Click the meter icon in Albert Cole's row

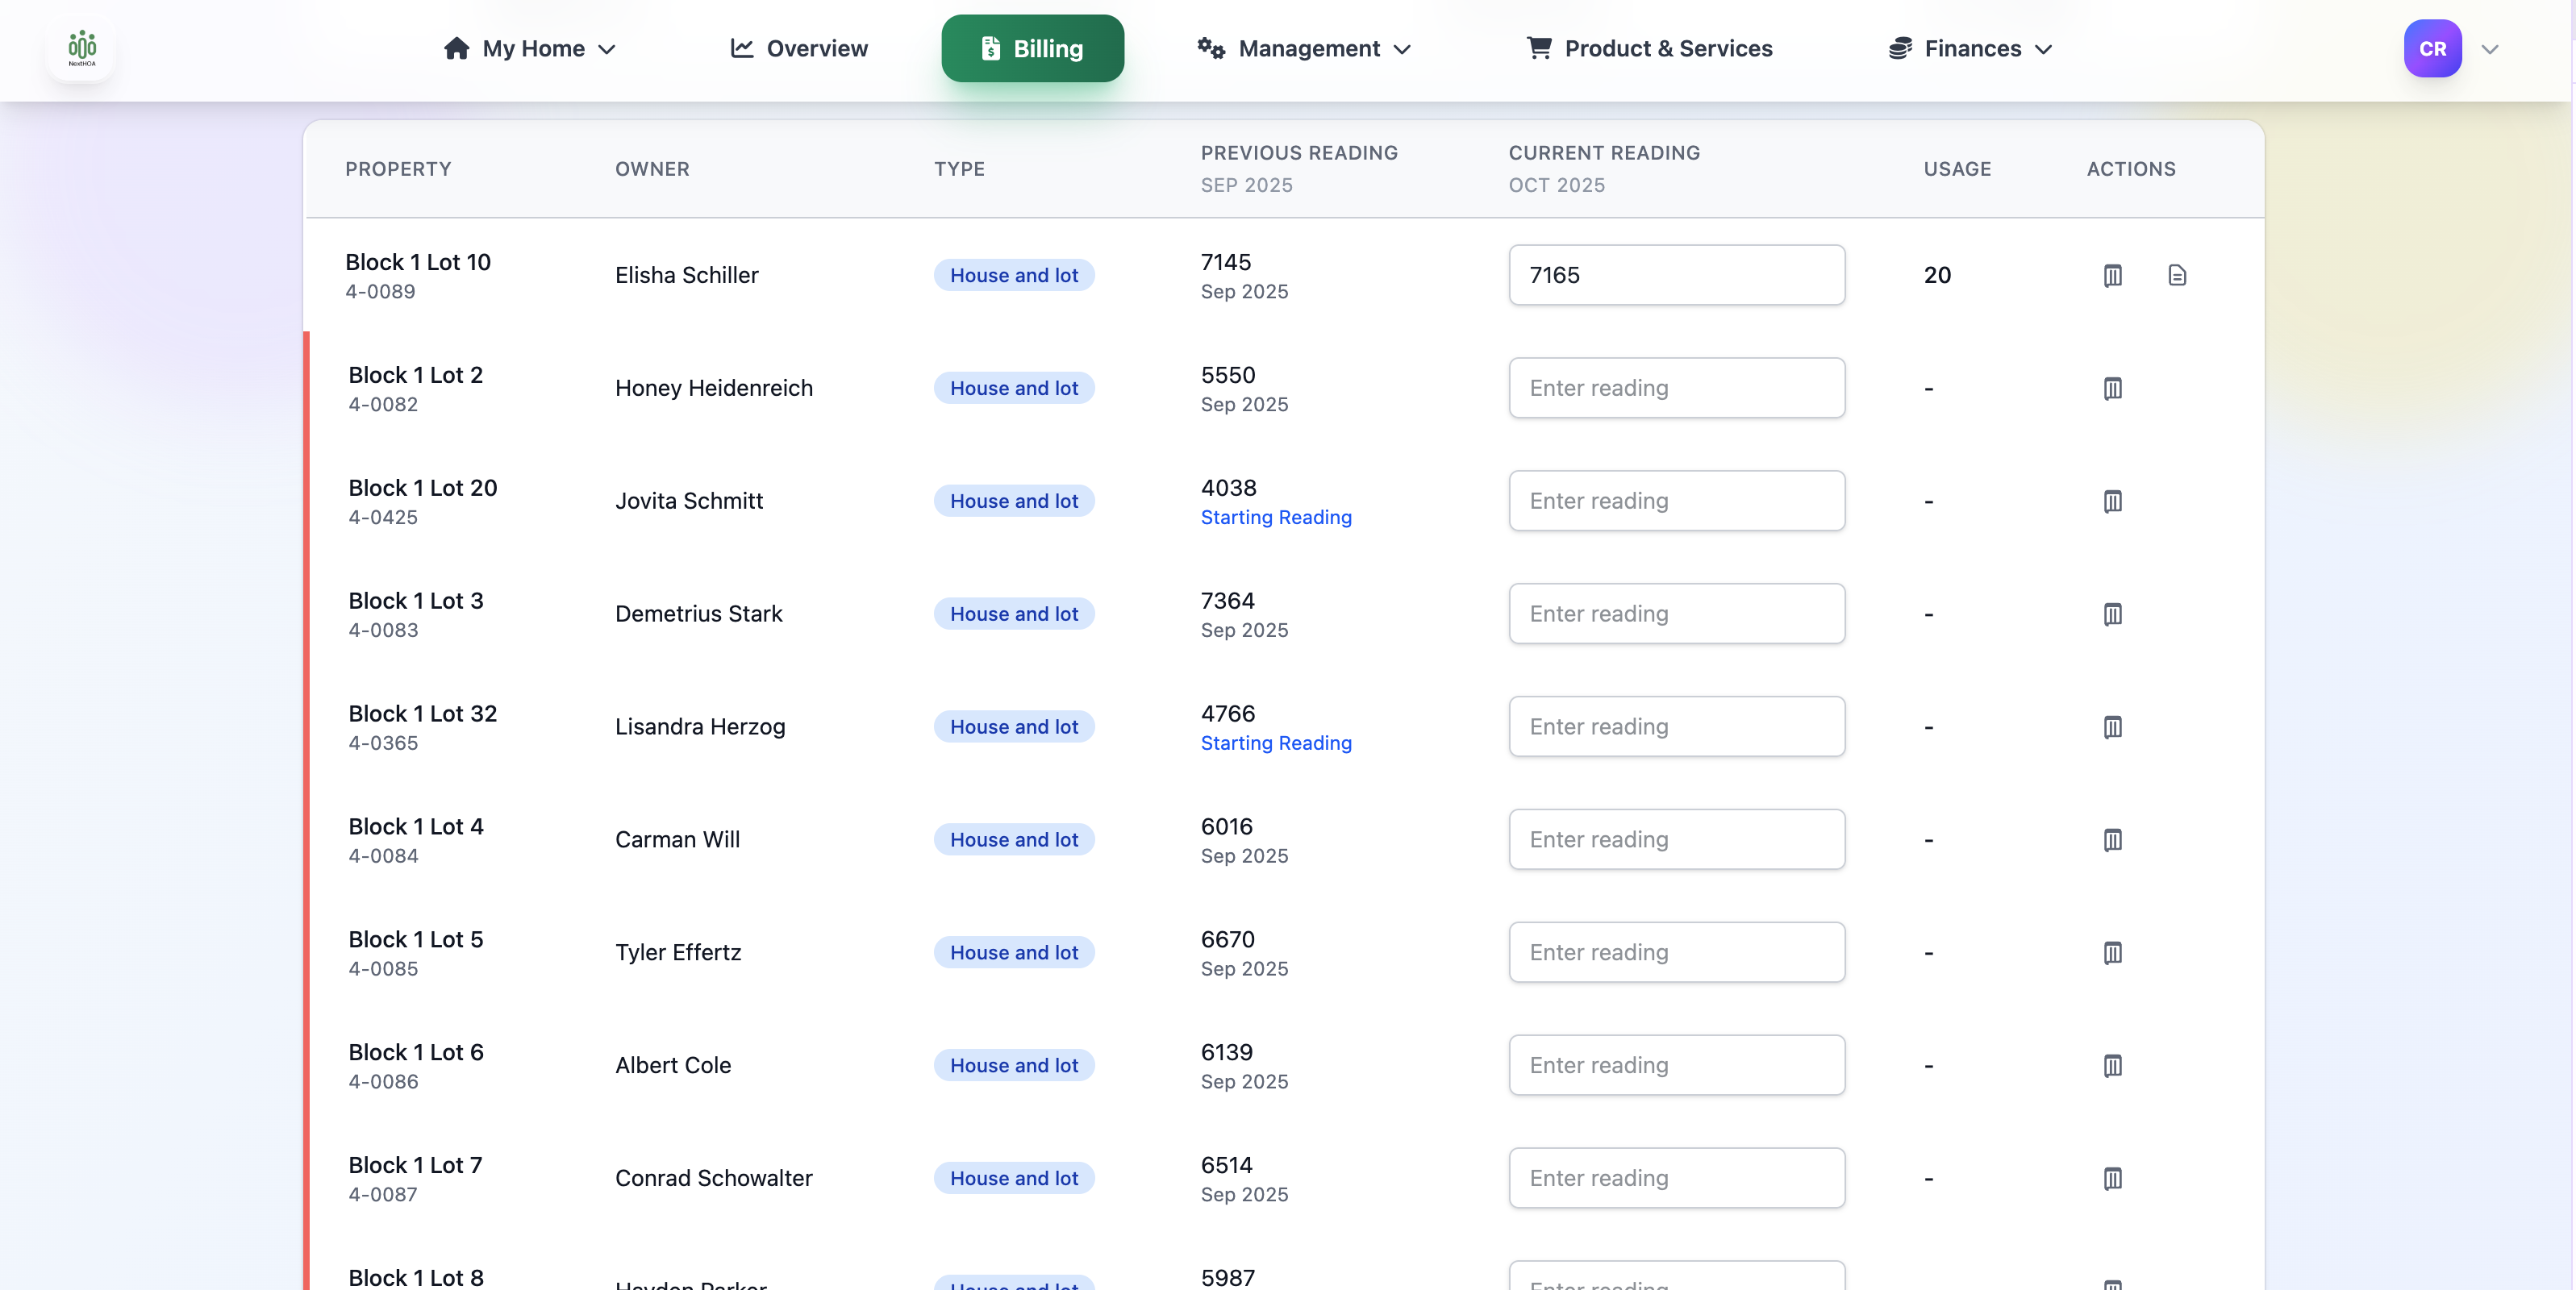(x=2112, y=1065)
